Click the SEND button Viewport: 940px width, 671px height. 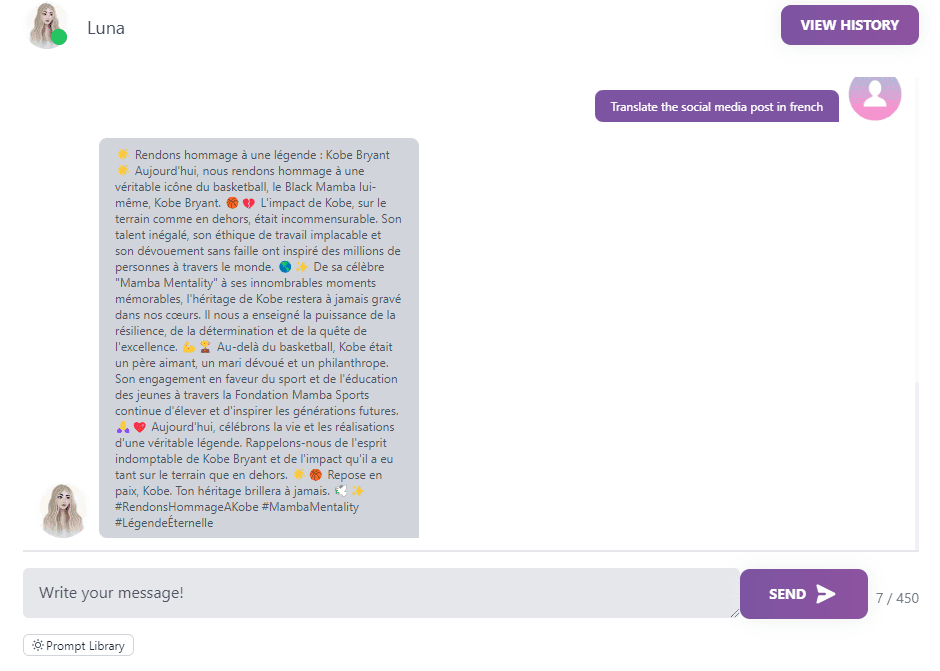click(803, 594)
